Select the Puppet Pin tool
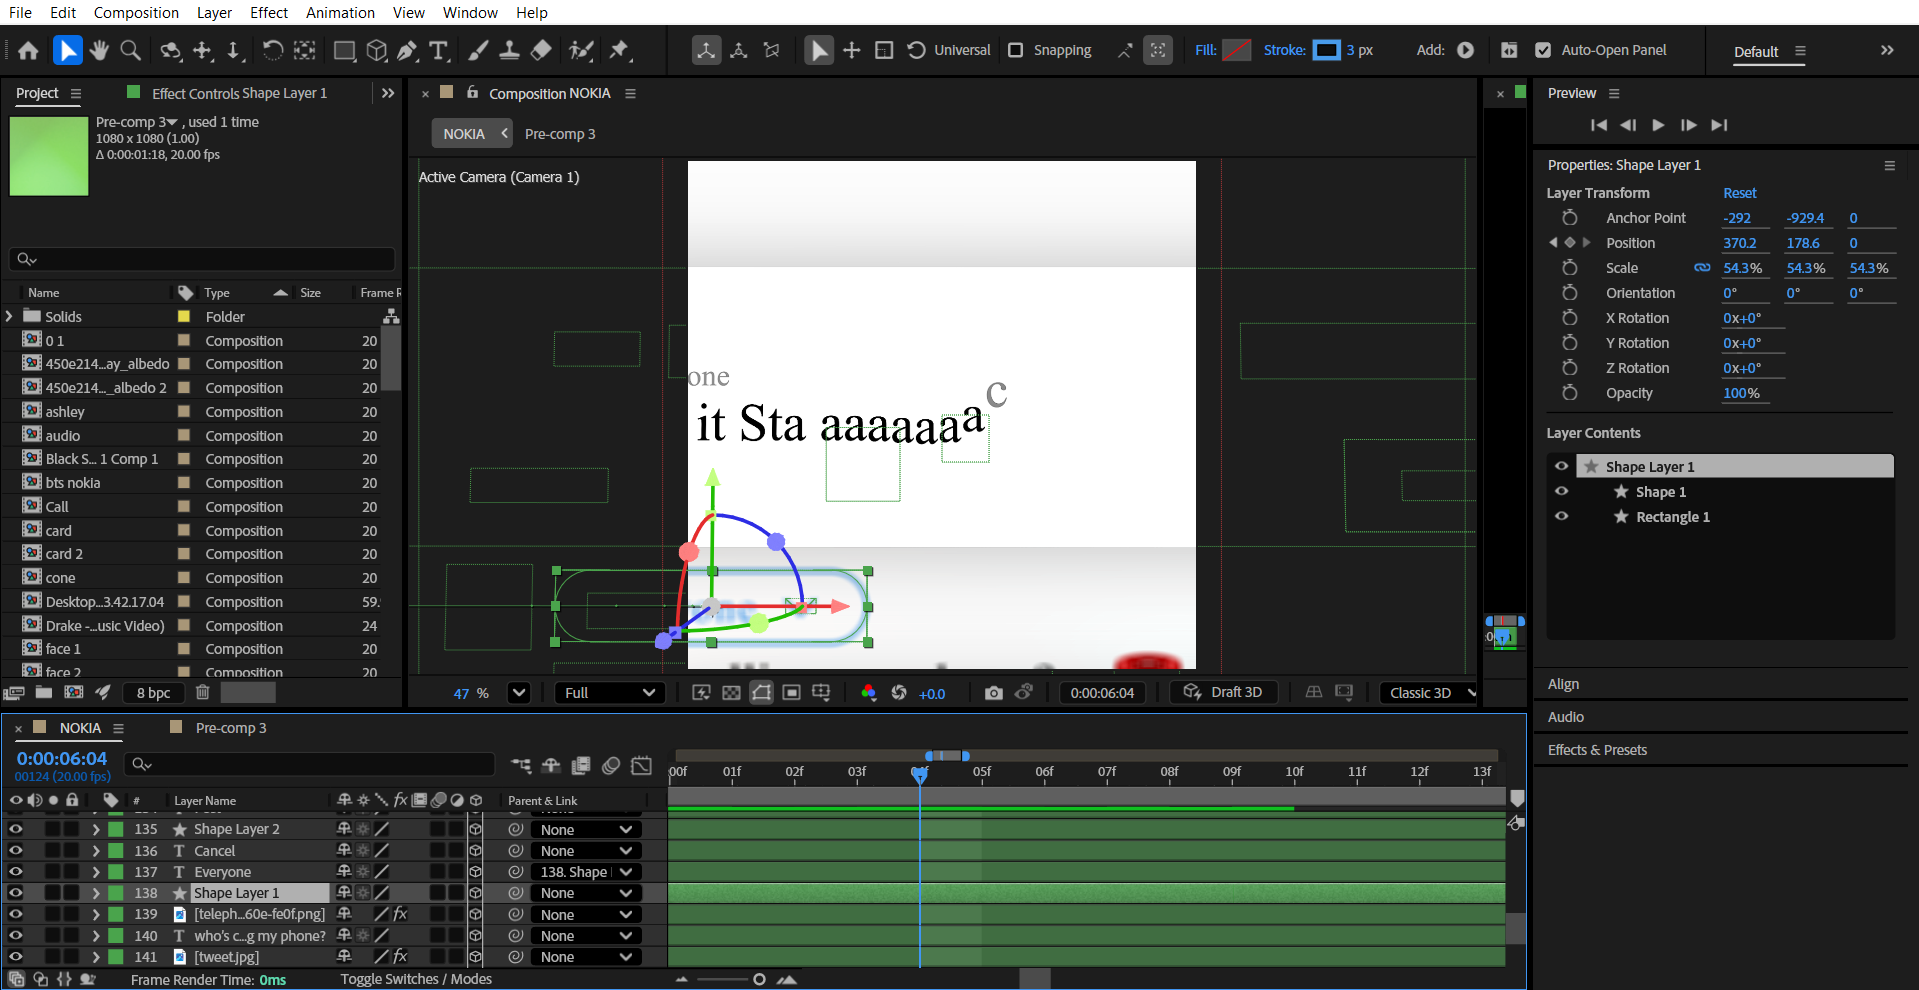Image resolution: width=1919 pixels, height=990 pixels. (620, 50)
